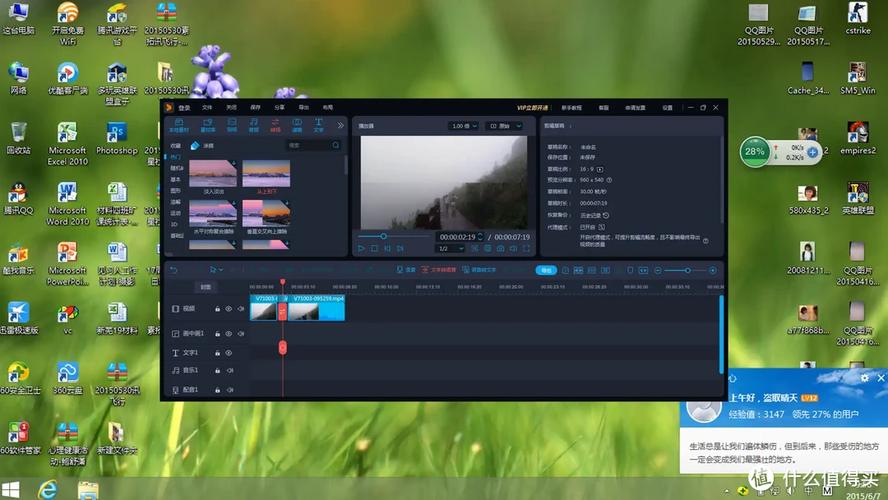
Task: Switch to the music note audio tab
Action: [x=254, y=126]
